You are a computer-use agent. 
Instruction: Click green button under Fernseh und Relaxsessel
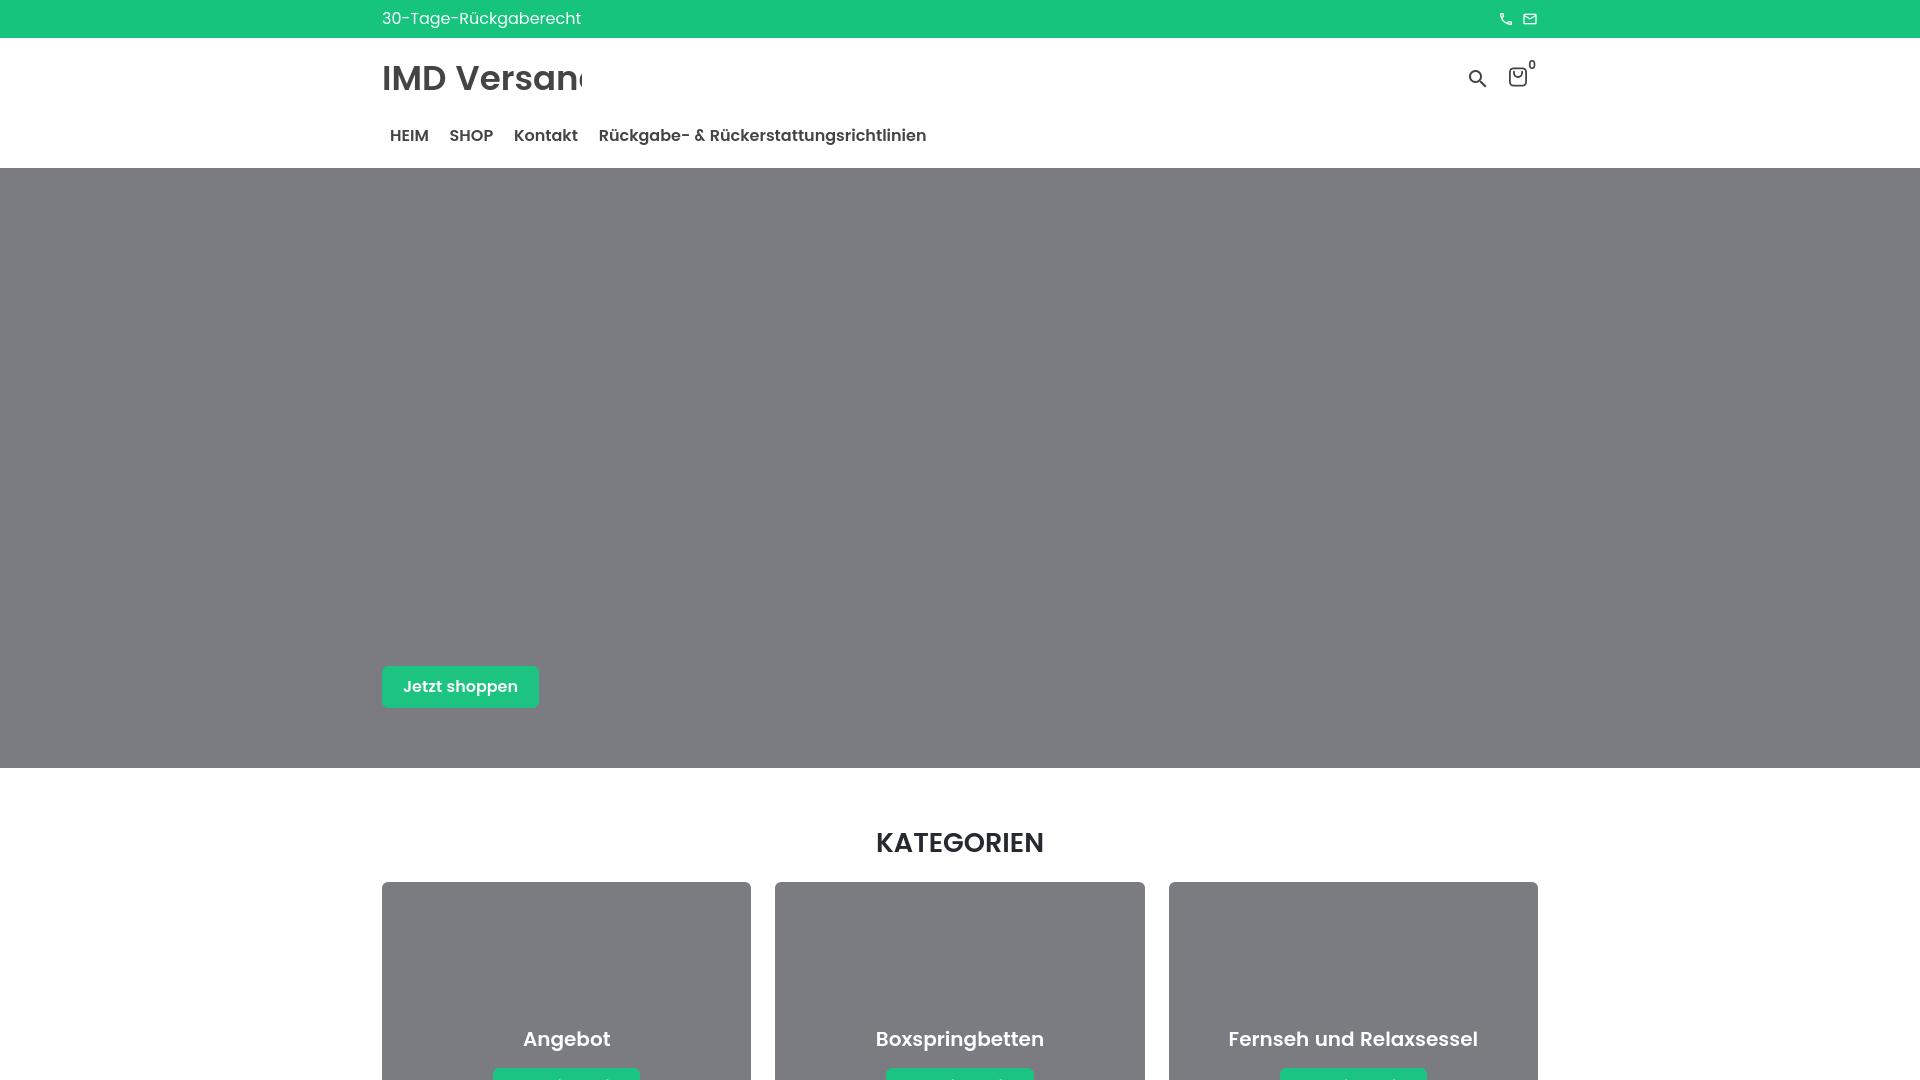pos(1352,1074)
